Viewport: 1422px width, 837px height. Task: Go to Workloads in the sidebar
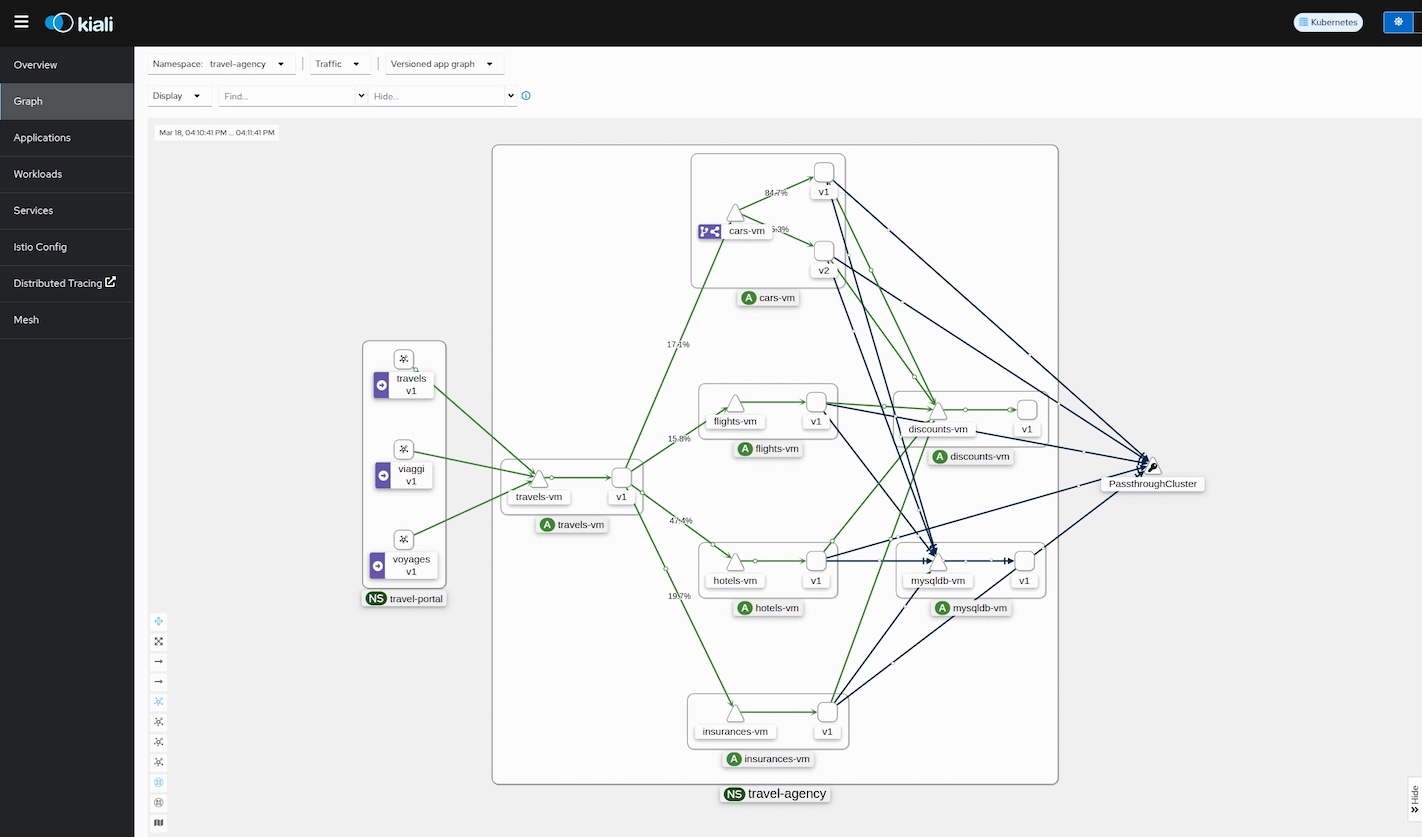coord(38,174)
